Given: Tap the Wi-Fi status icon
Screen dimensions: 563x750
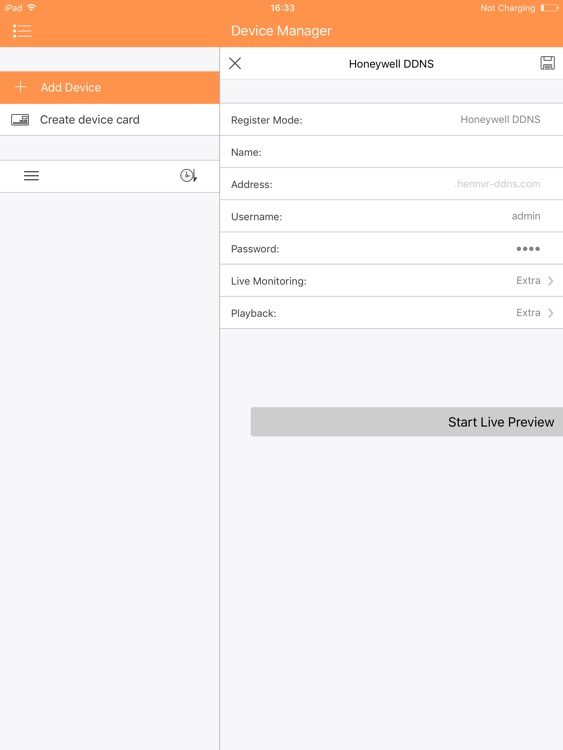Looking at the screenshot, I should 32,8.
